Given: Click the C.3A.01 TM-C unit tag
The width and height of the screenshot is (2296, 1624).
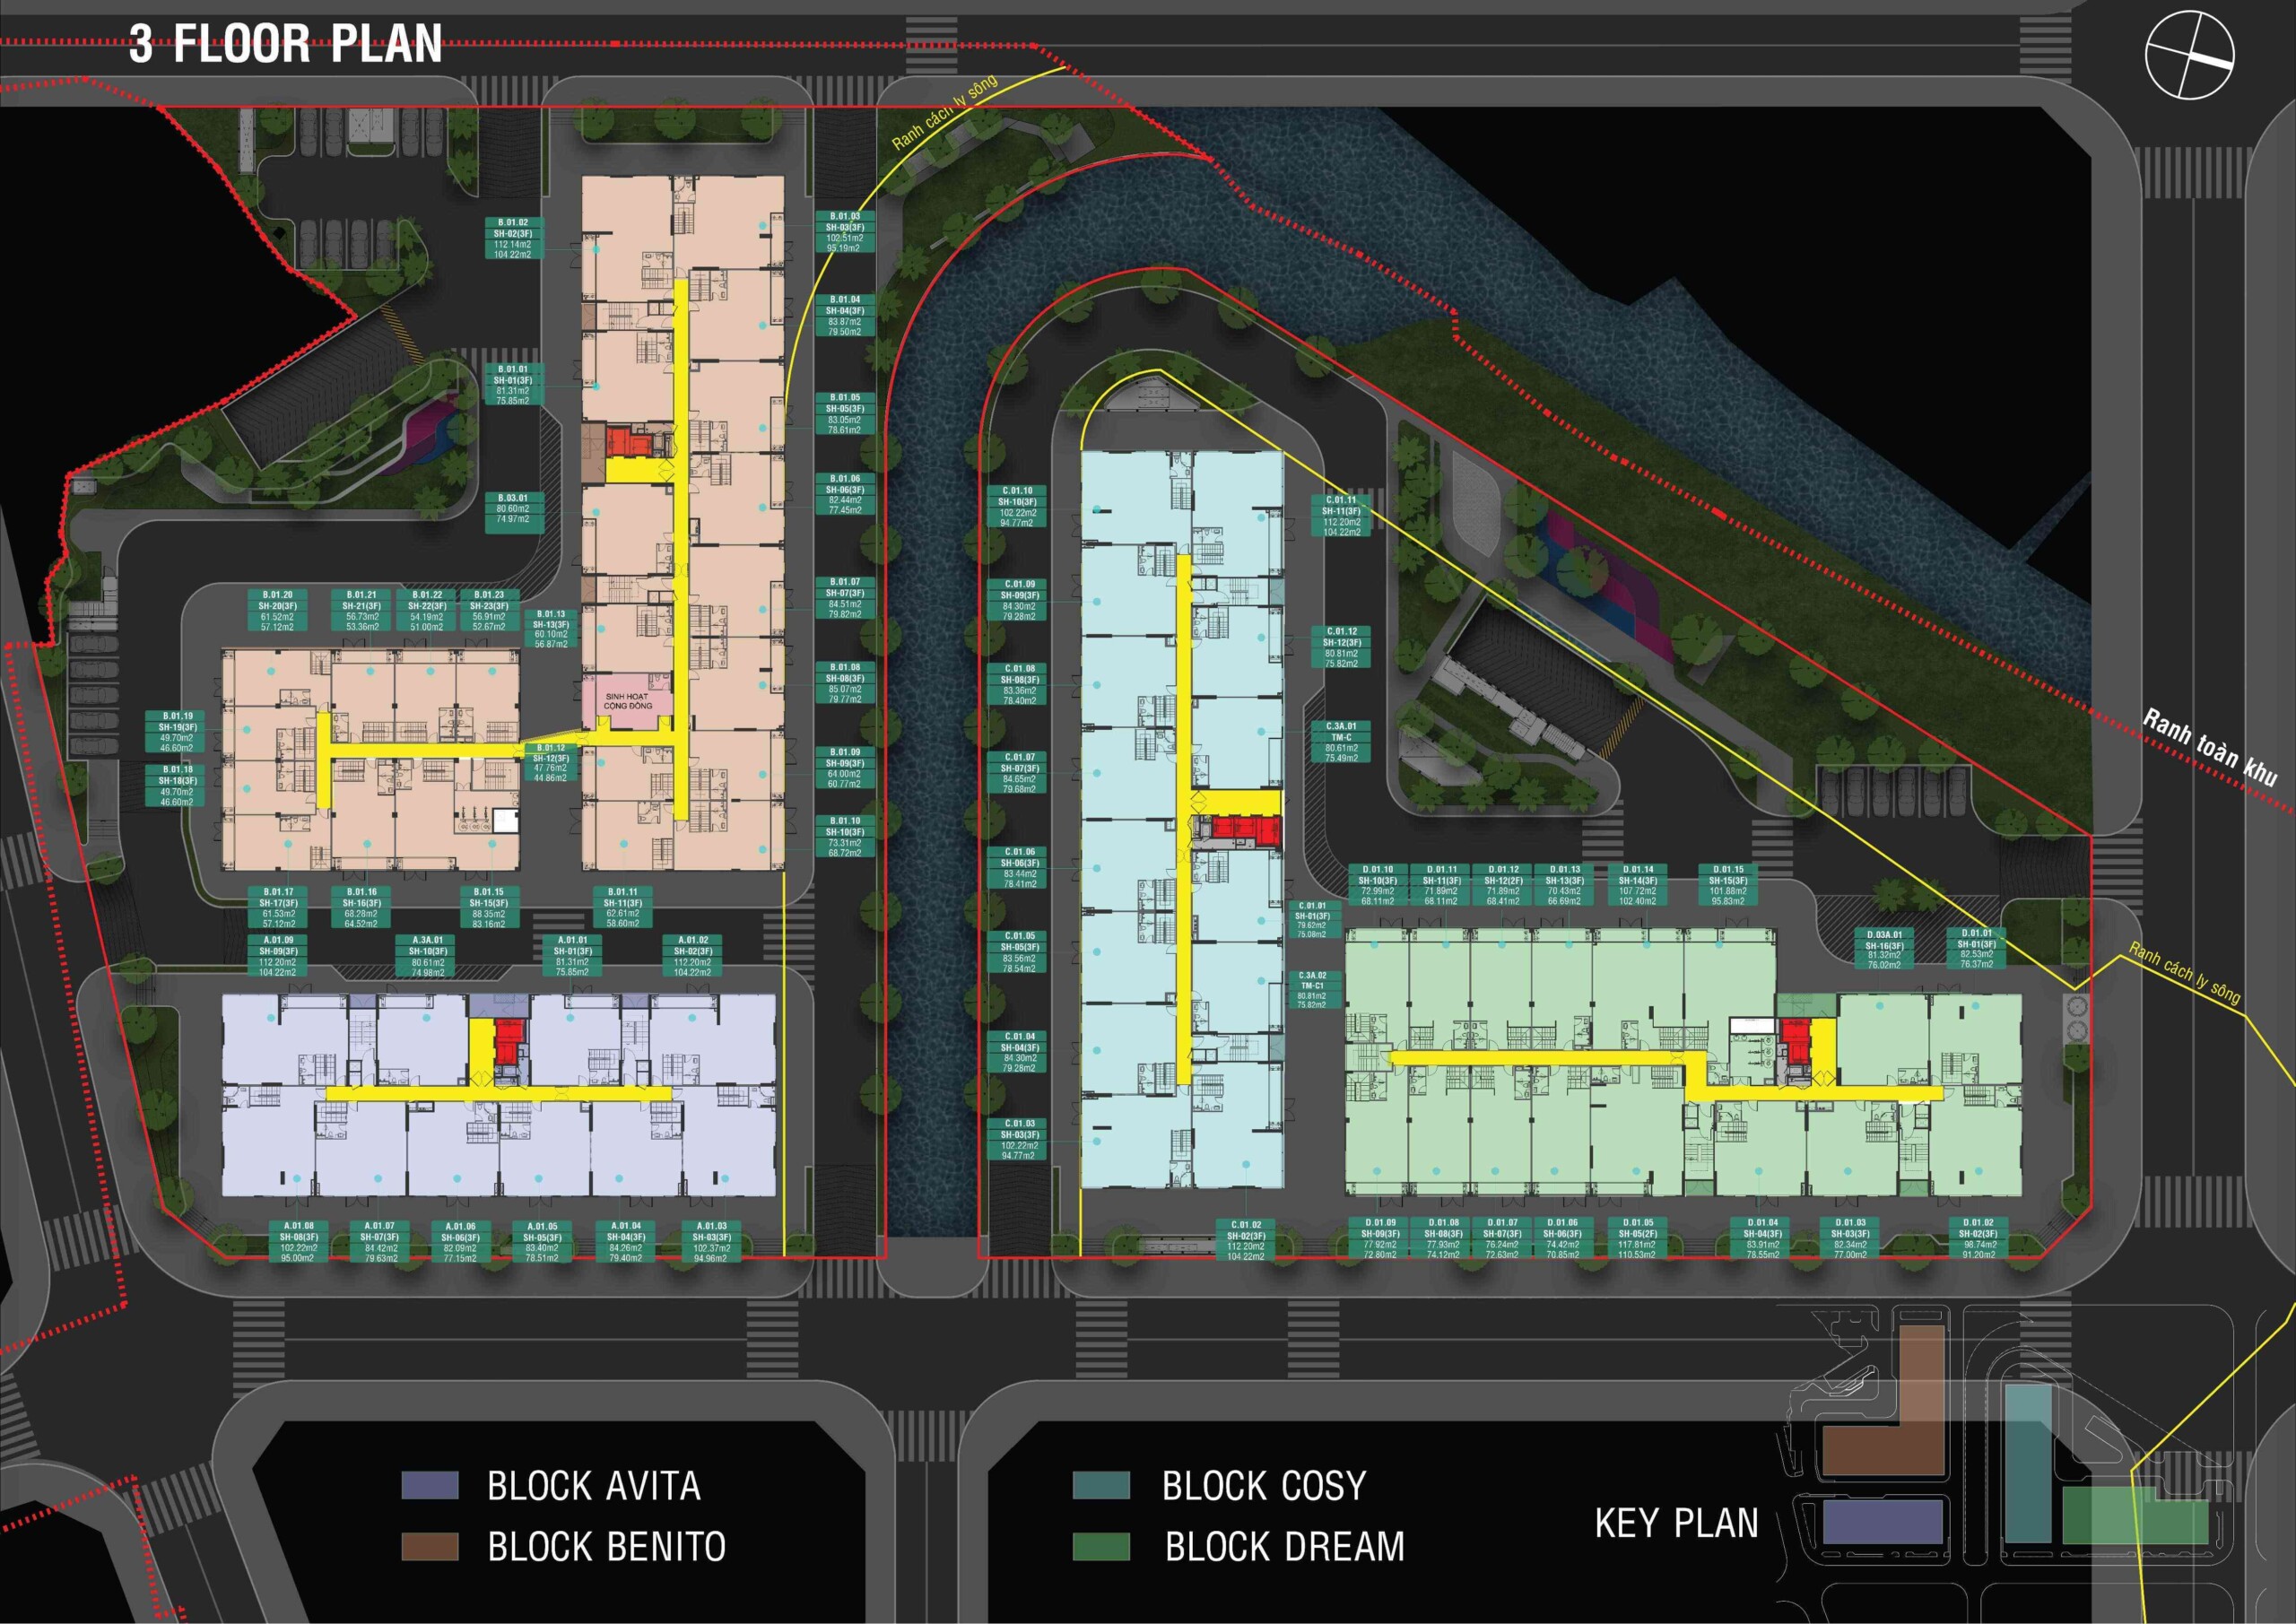Looking at the screenshot, I should pos(1341,742).
